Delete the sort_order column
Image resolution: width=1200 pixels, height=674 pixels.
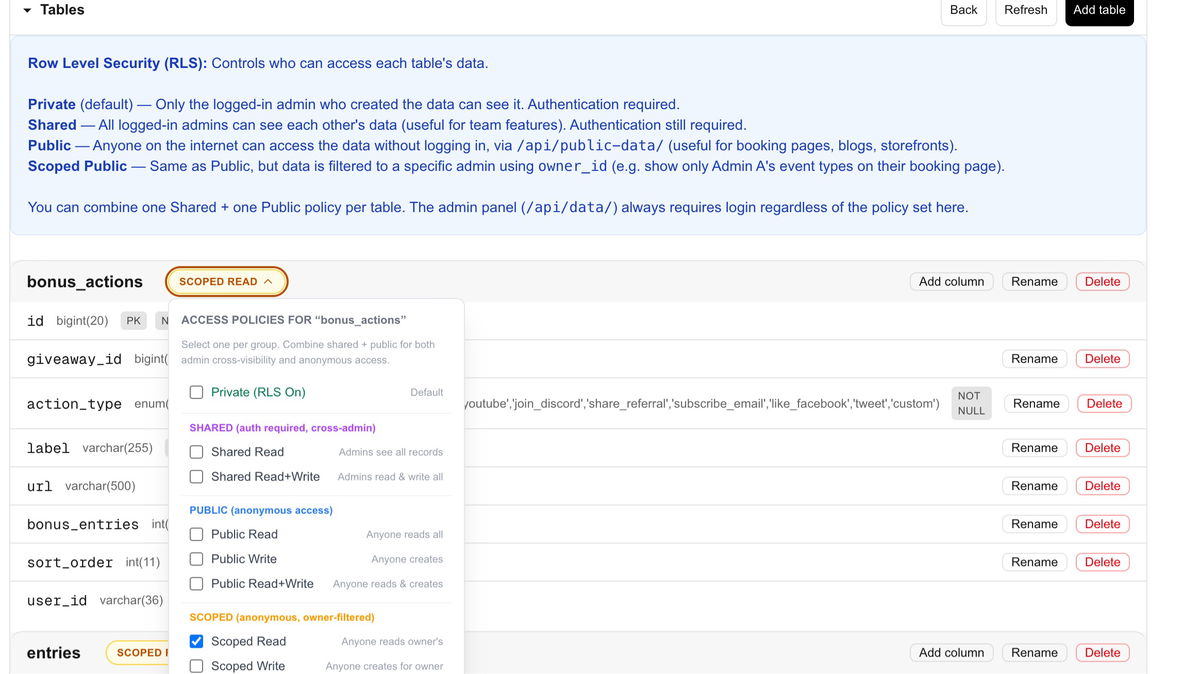click(1102, 562)
